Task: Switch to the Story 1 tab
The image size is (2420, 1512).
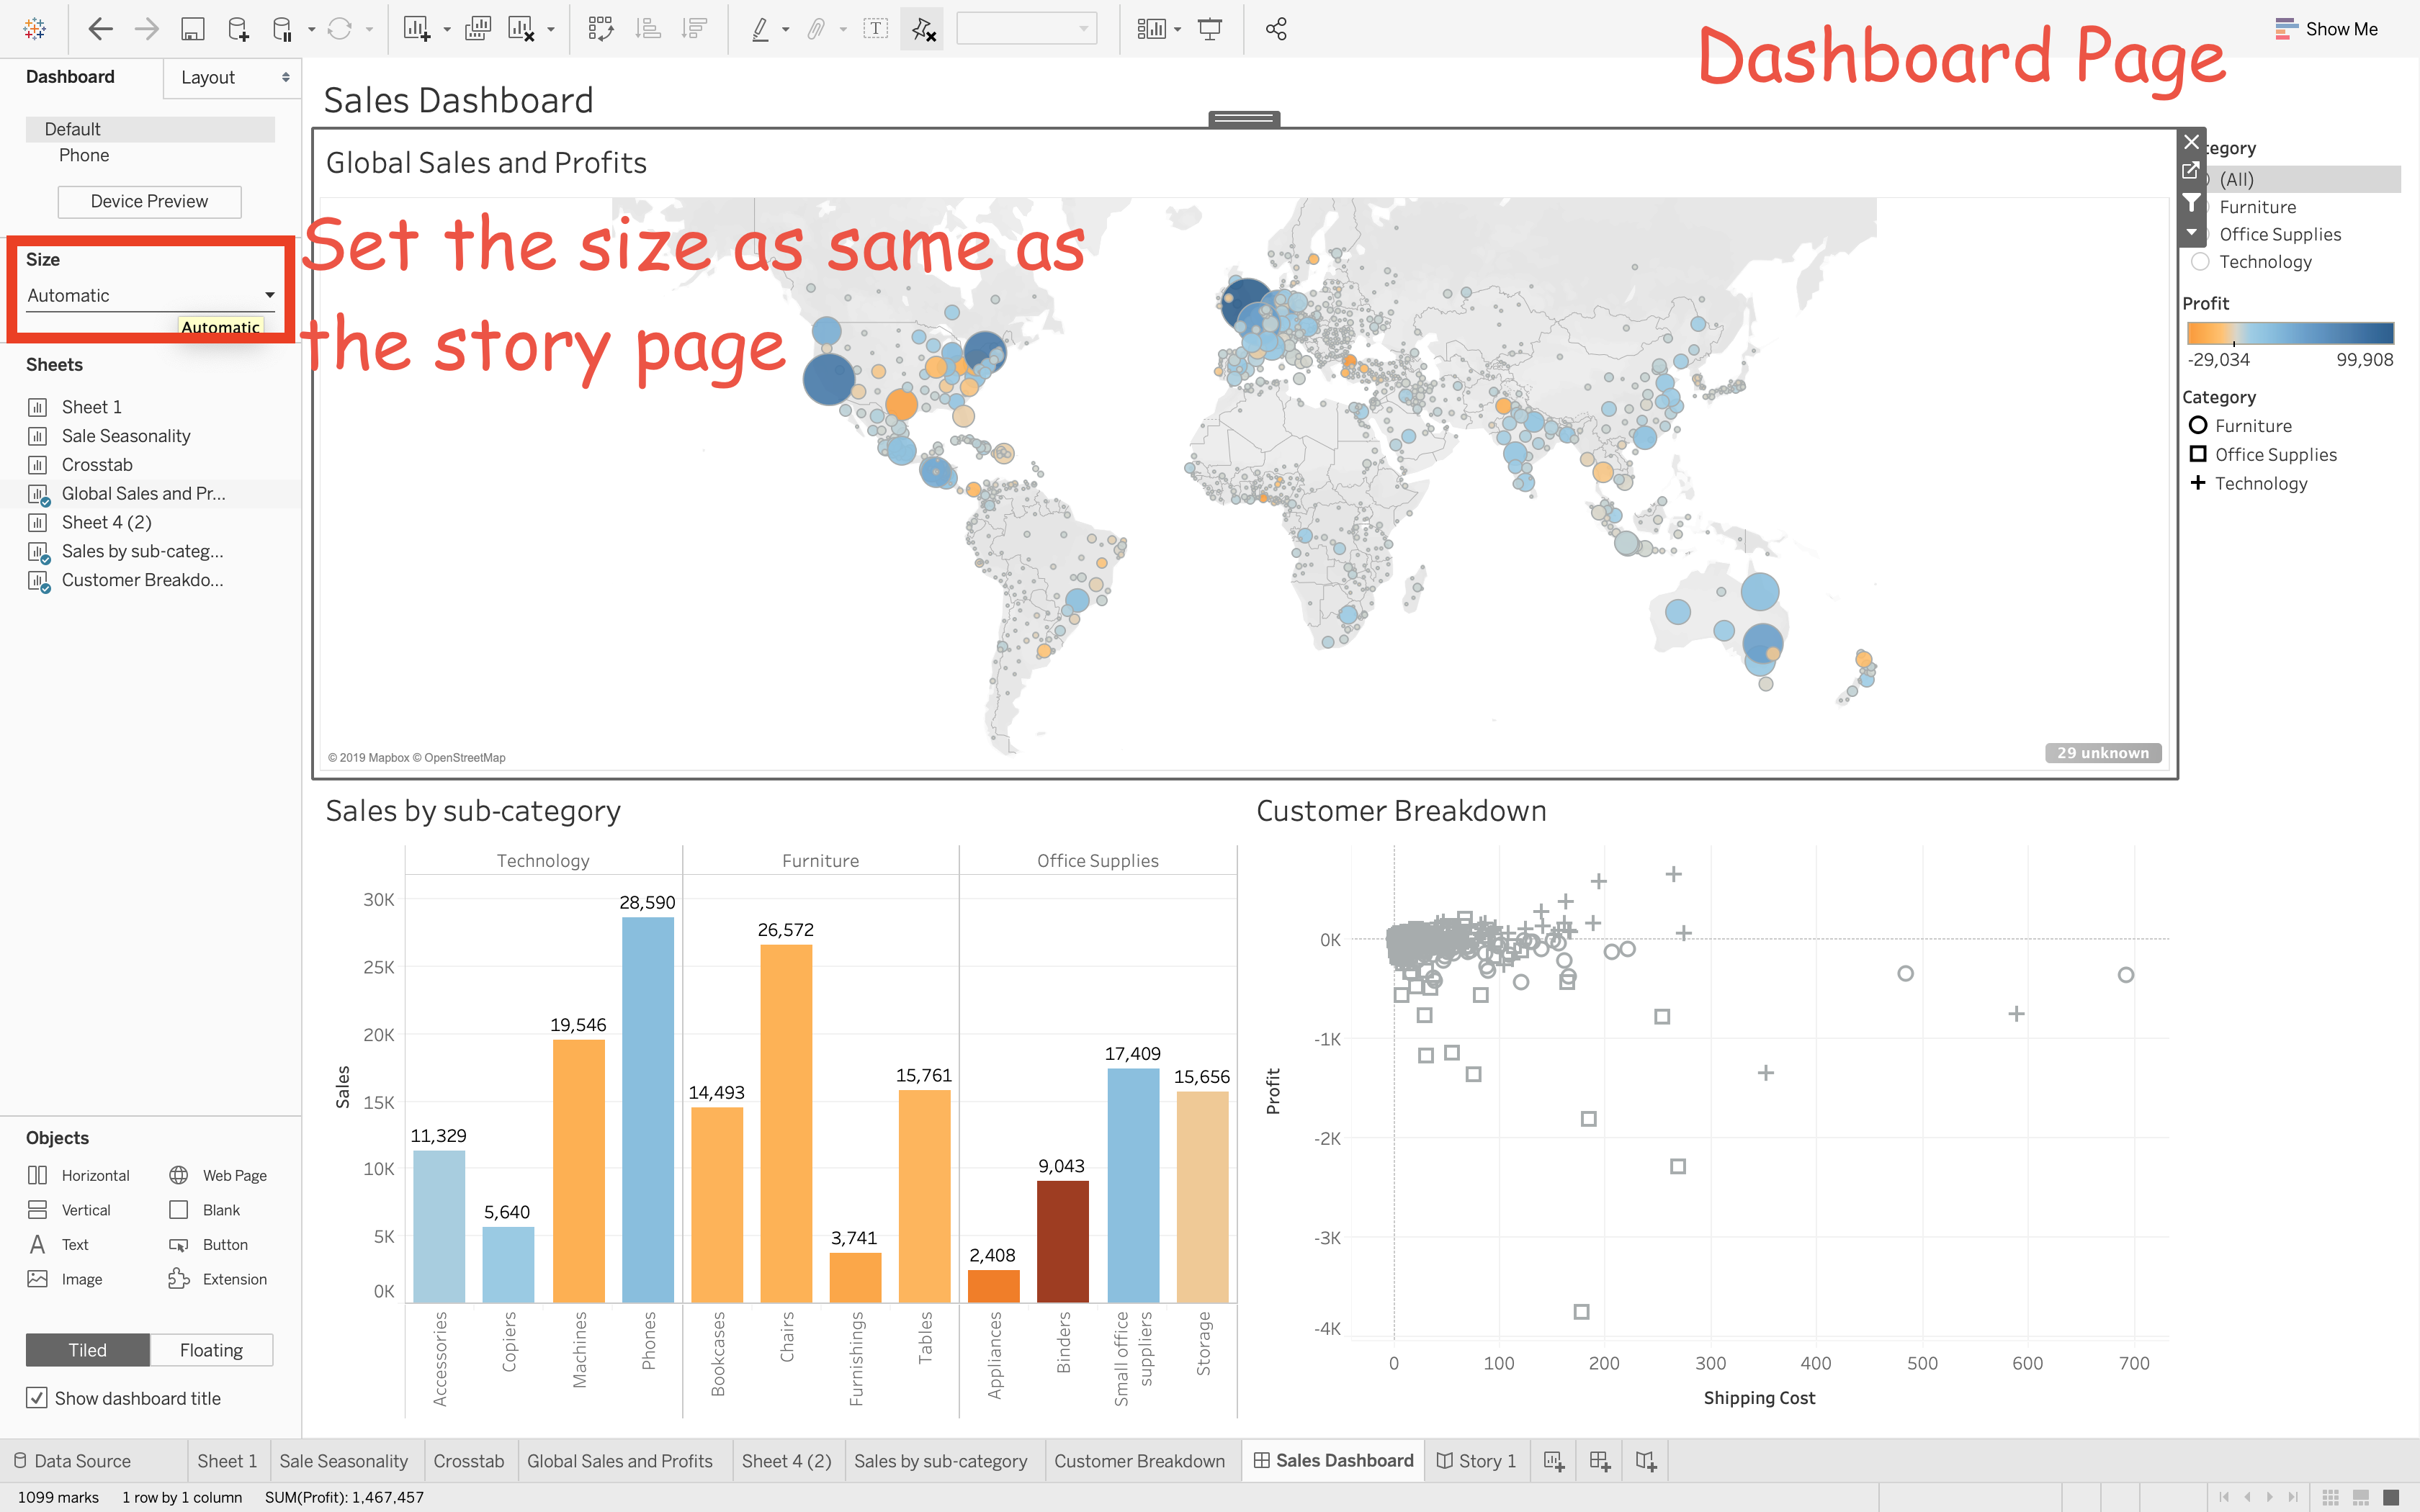Action: click(1476, 1461)
